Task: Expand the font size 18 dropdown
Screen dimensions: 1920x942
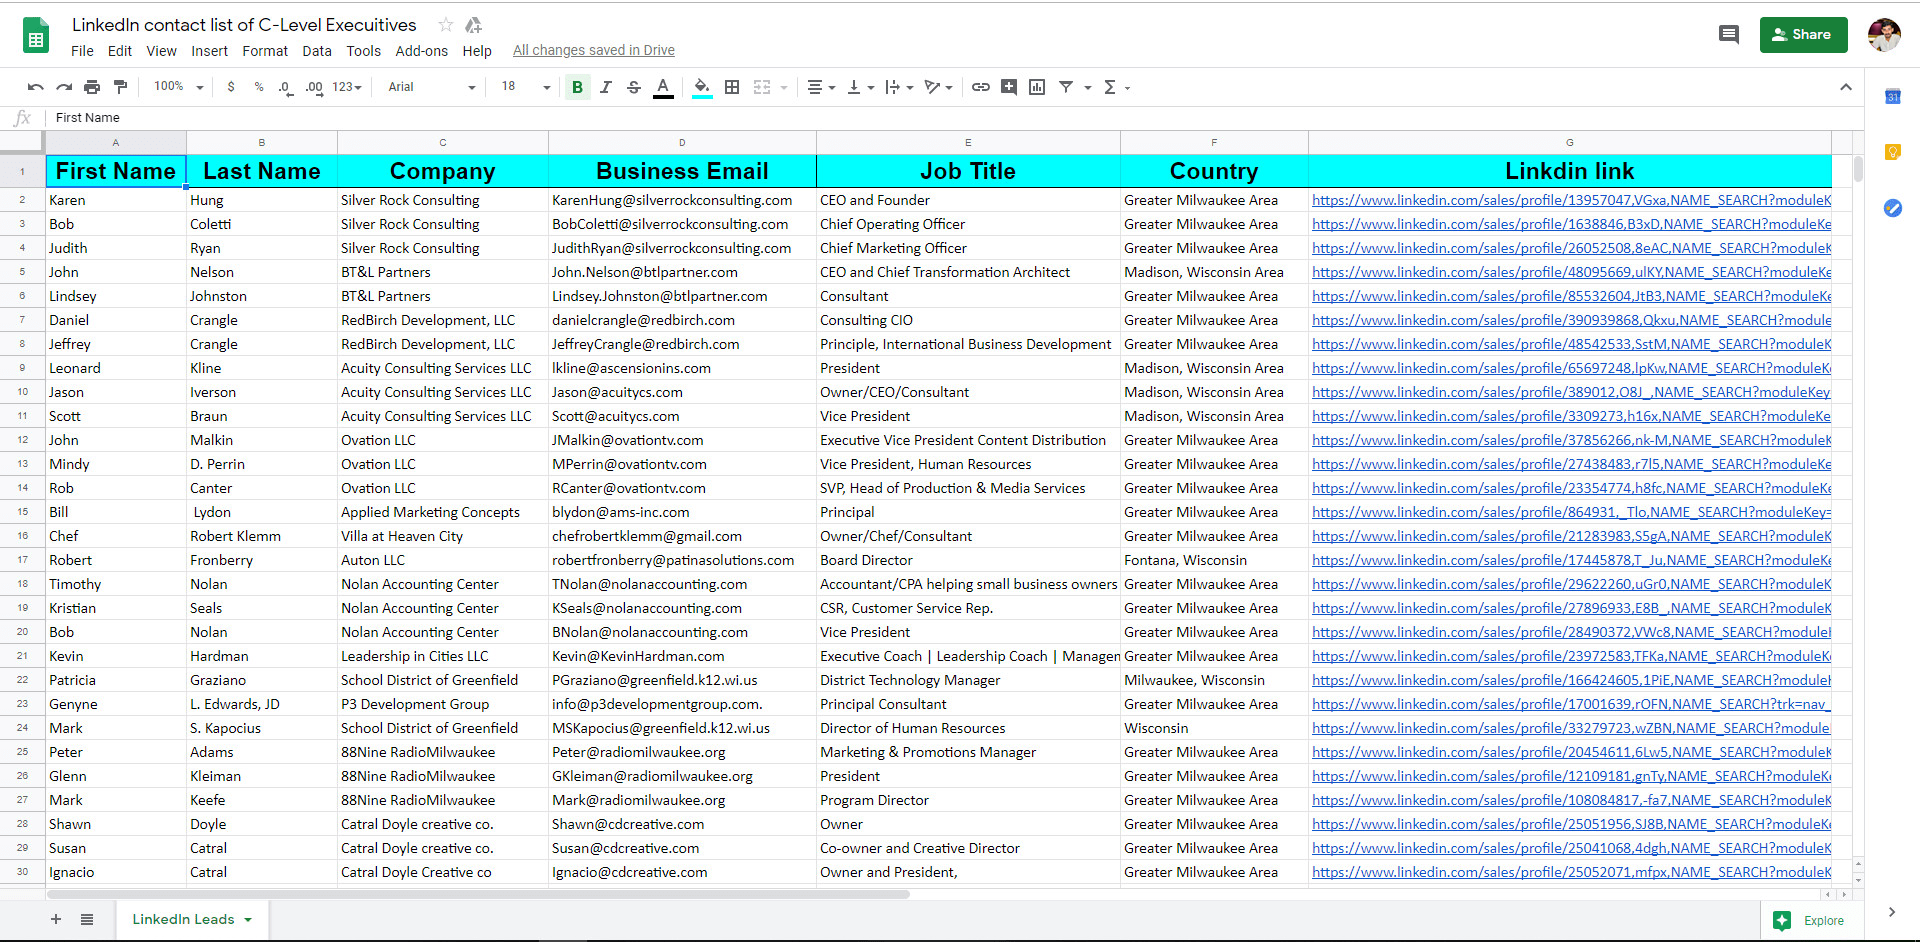Action: click(x=526, y=88)
